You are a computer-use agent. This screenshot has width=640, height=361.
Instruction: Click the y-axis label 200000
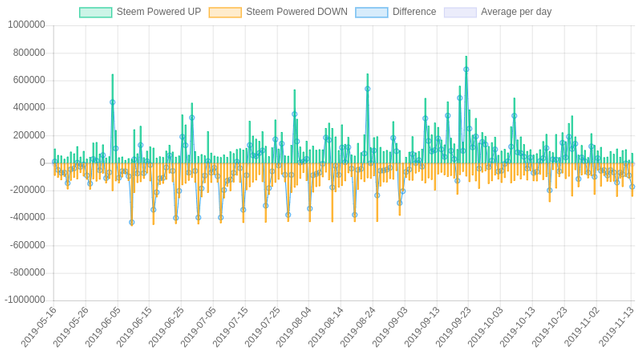click(29, 135)
